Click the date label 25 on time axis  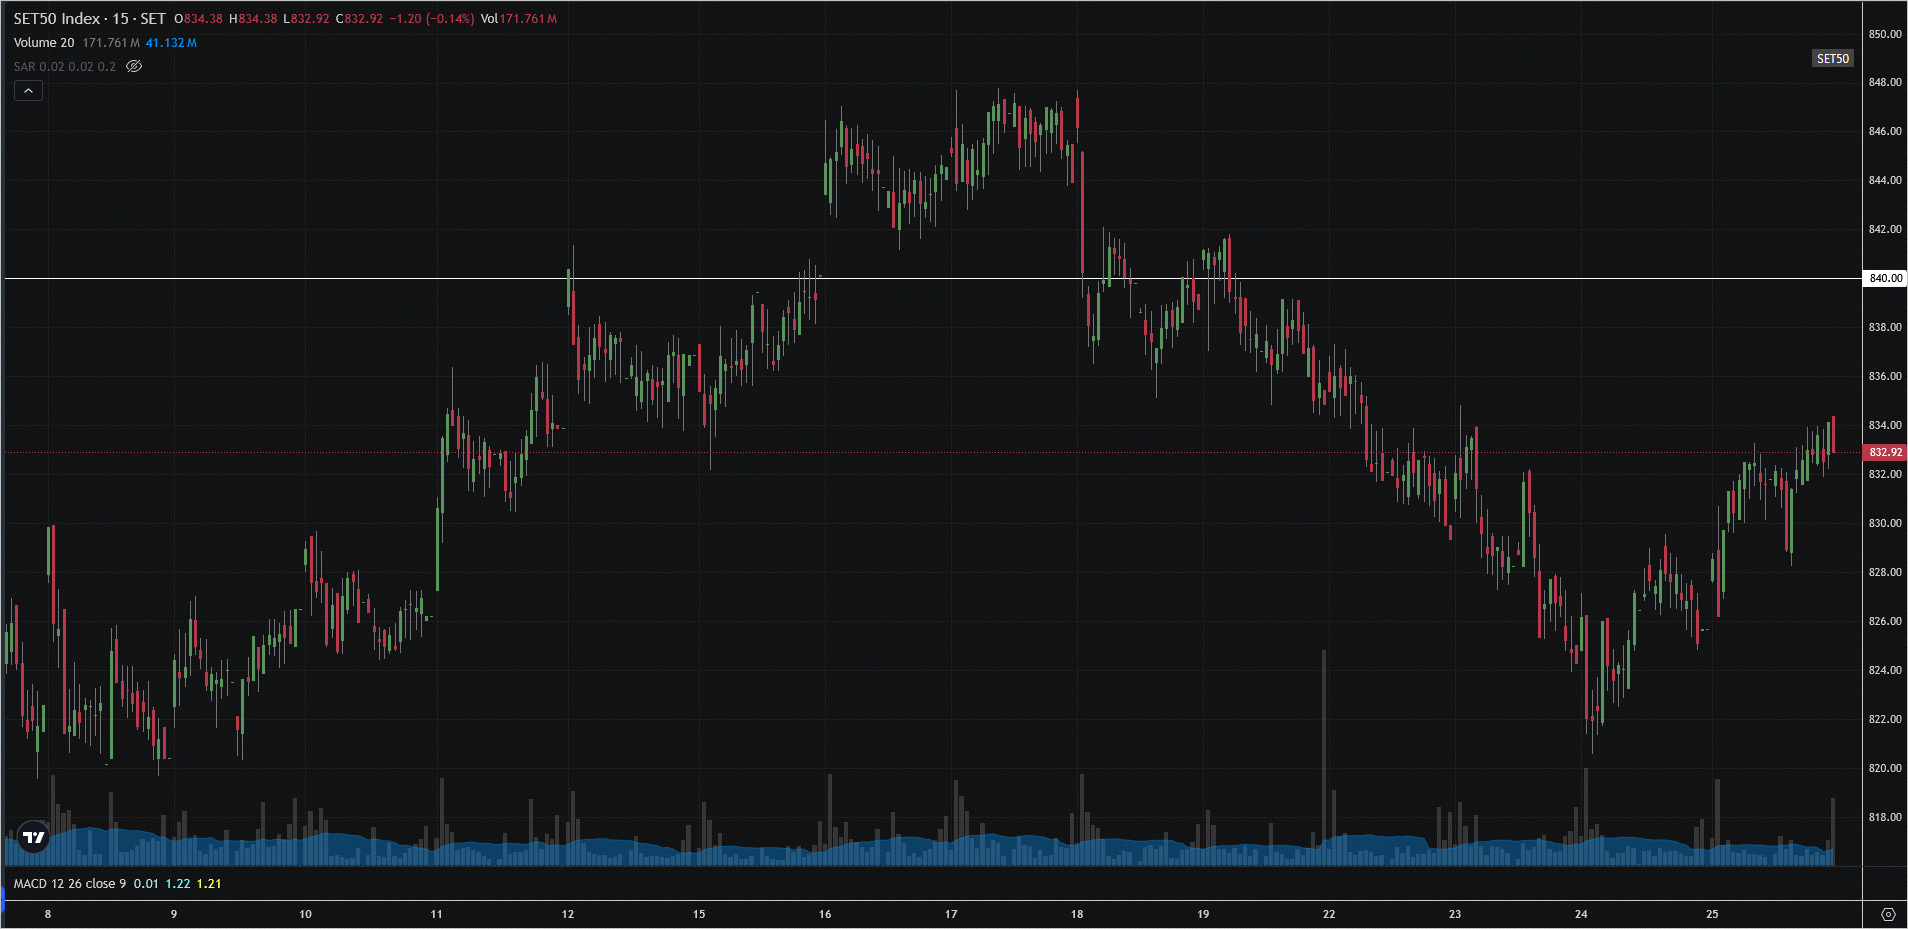[x=1712, y=914]
